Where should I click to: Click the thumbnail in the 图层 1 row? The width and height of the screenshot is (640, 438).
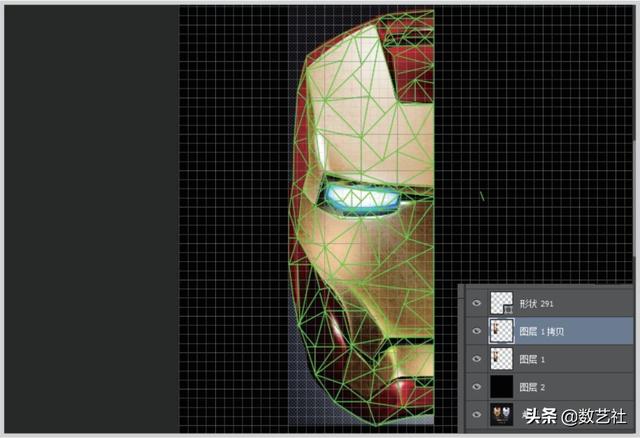[501, 359]
